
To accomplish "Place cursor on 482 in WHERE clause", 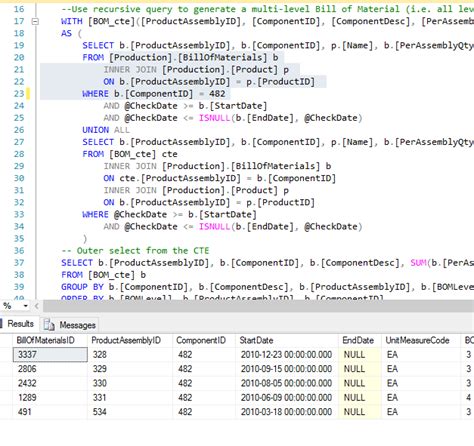I will (217, 94).
